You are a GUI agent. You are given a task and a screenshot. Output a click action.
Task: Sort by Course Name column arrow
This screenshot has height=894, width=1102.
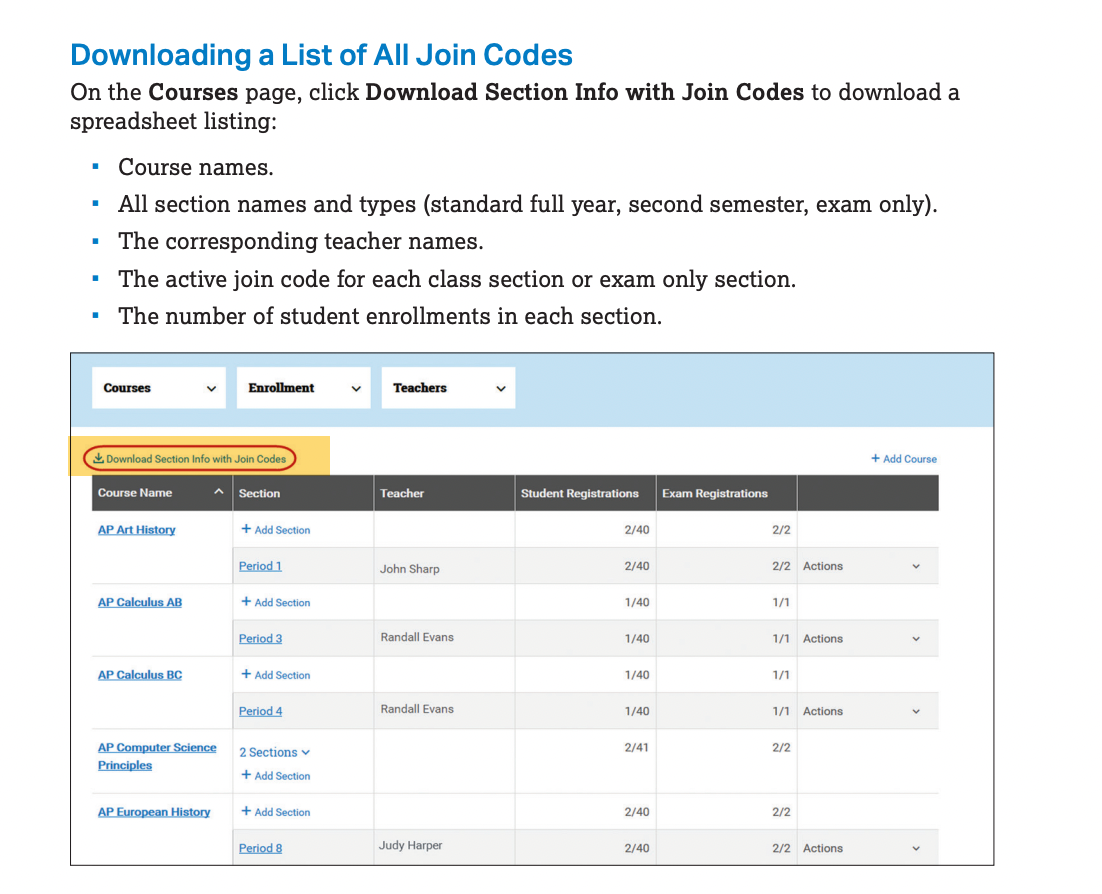click(x=218, y=493)
